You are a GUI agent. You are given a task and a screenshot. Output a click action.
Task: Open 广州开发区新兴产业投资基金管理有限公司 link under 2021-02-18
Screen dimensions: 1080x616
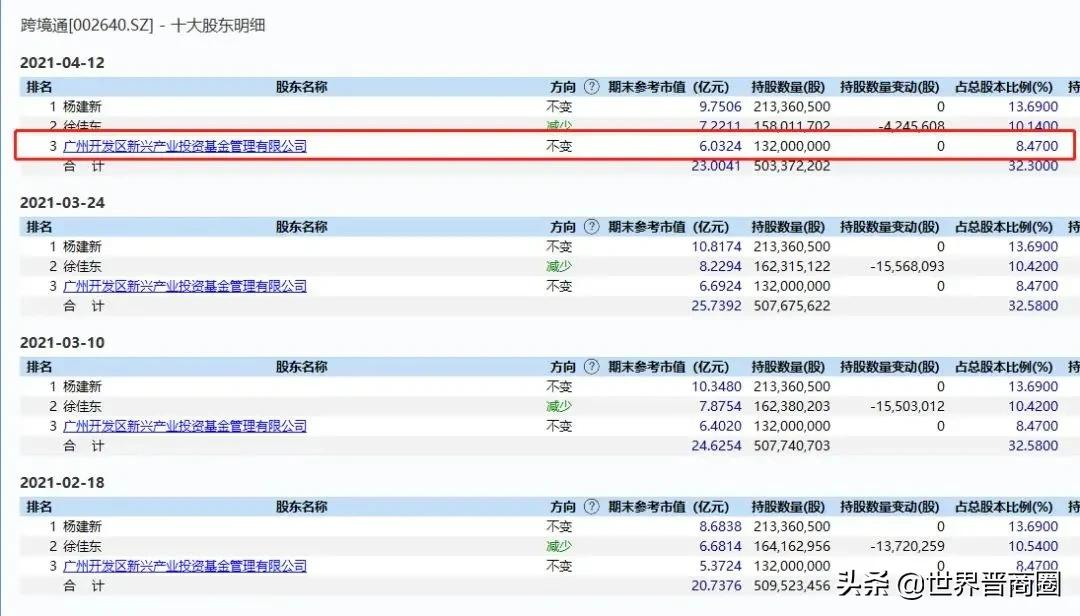coord(185,566)
